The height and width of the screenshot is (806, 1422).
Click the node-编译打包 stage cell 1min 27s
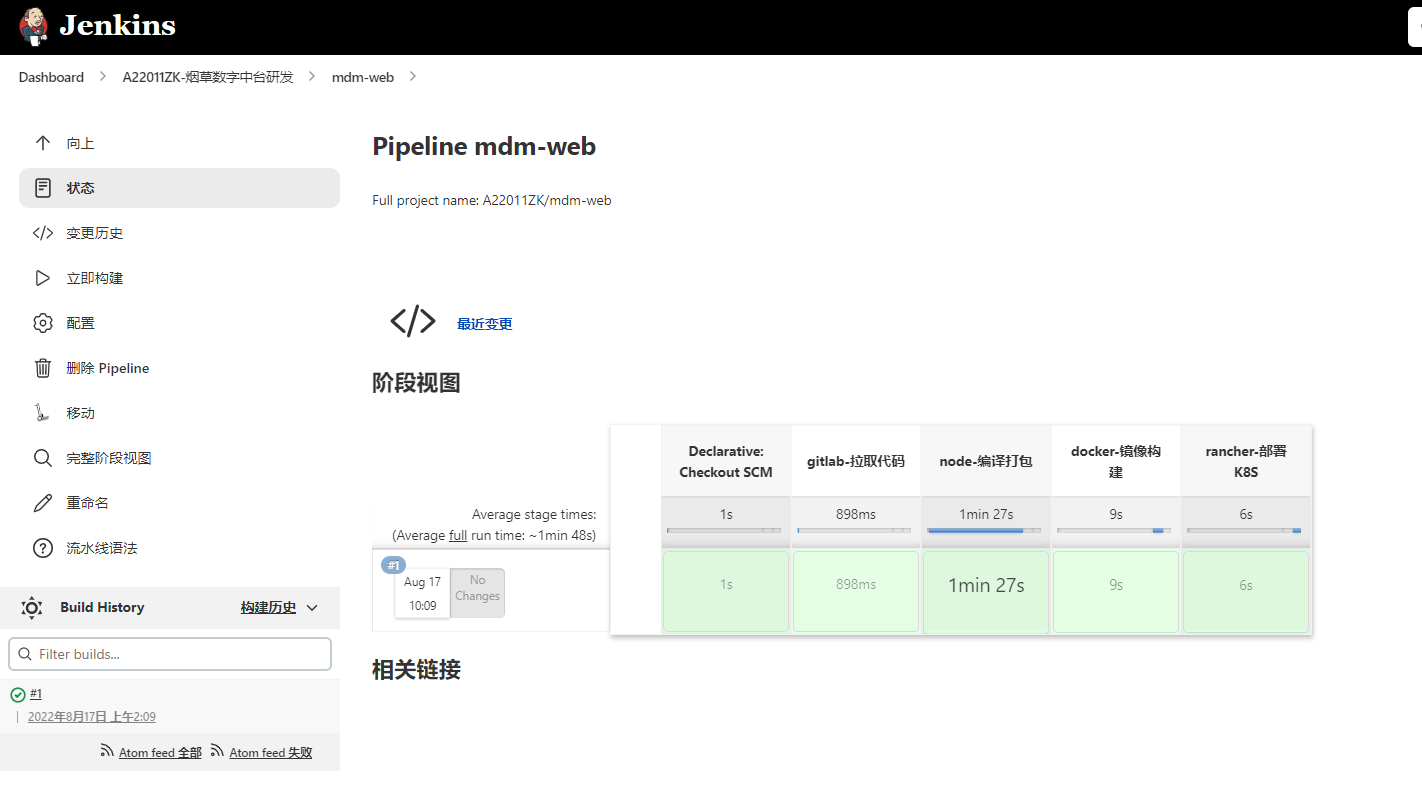(x=986, y=592)
